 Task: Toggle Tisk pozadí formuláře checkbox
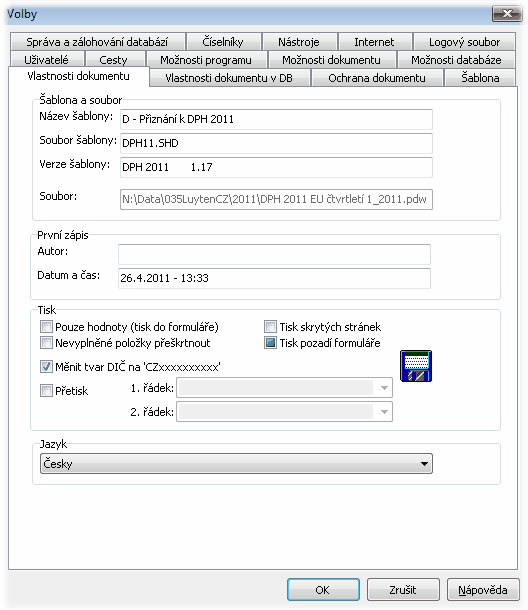coord(270,343)
